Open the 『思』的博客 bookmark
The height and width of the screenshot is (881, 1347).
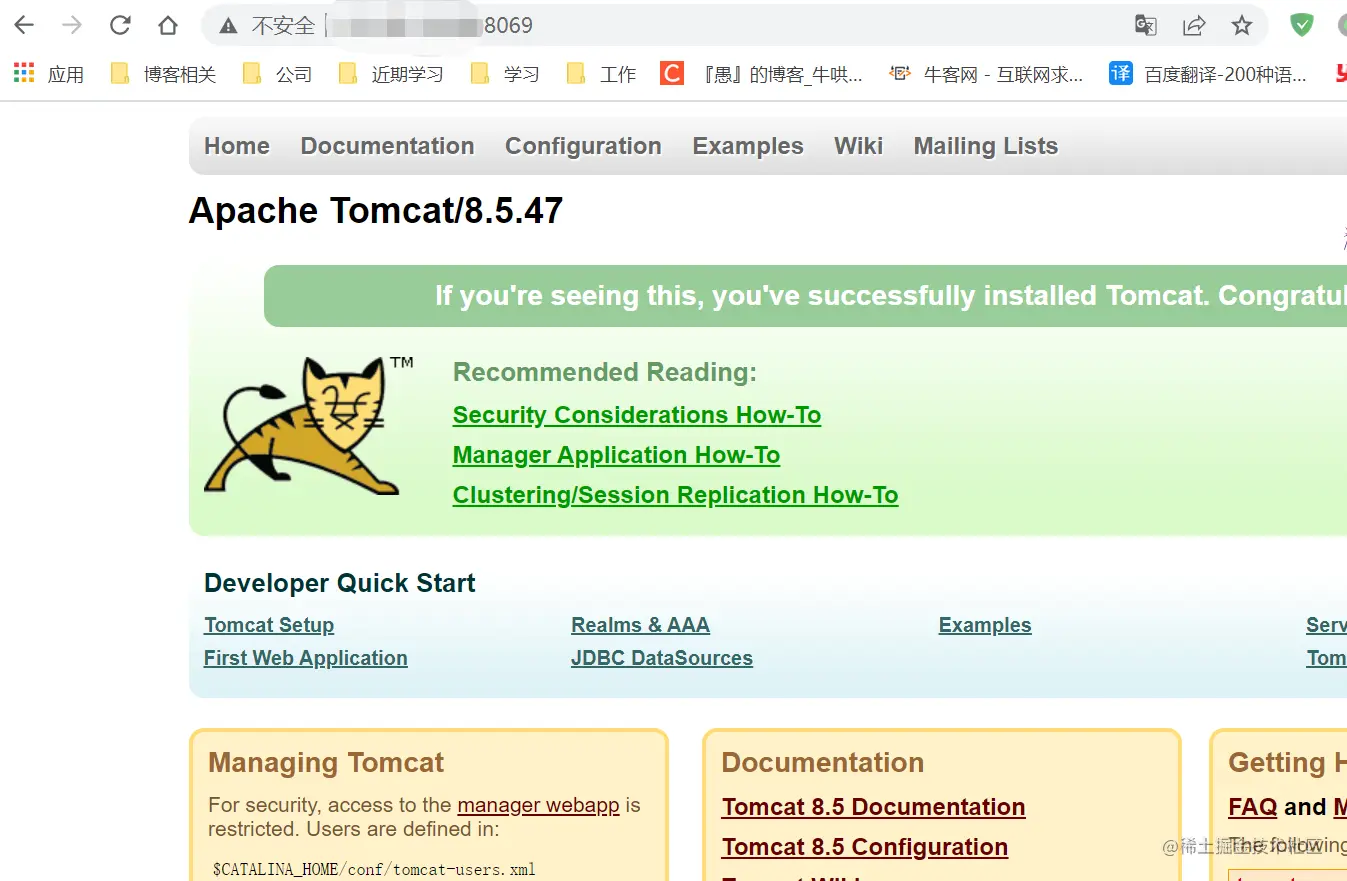click(762, 74)
